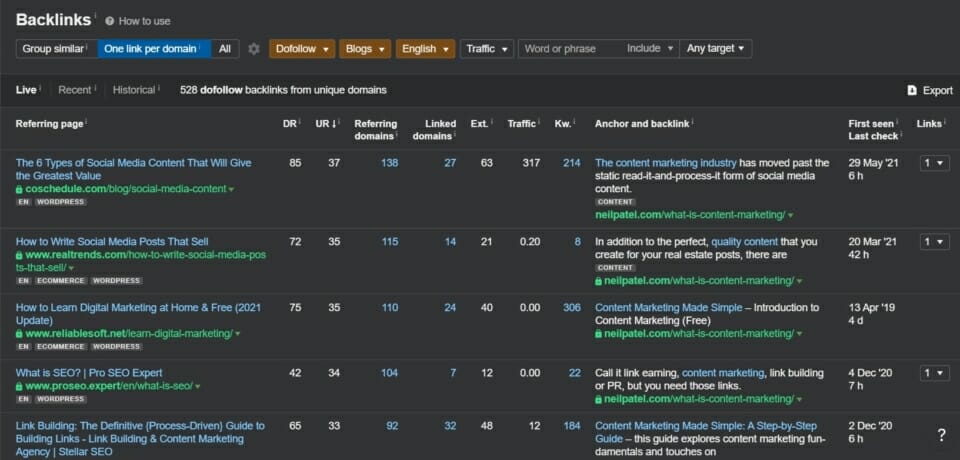This screenshot has height=460, width=960.
Task: Click referring domains value 138
Action: point(389,163)
